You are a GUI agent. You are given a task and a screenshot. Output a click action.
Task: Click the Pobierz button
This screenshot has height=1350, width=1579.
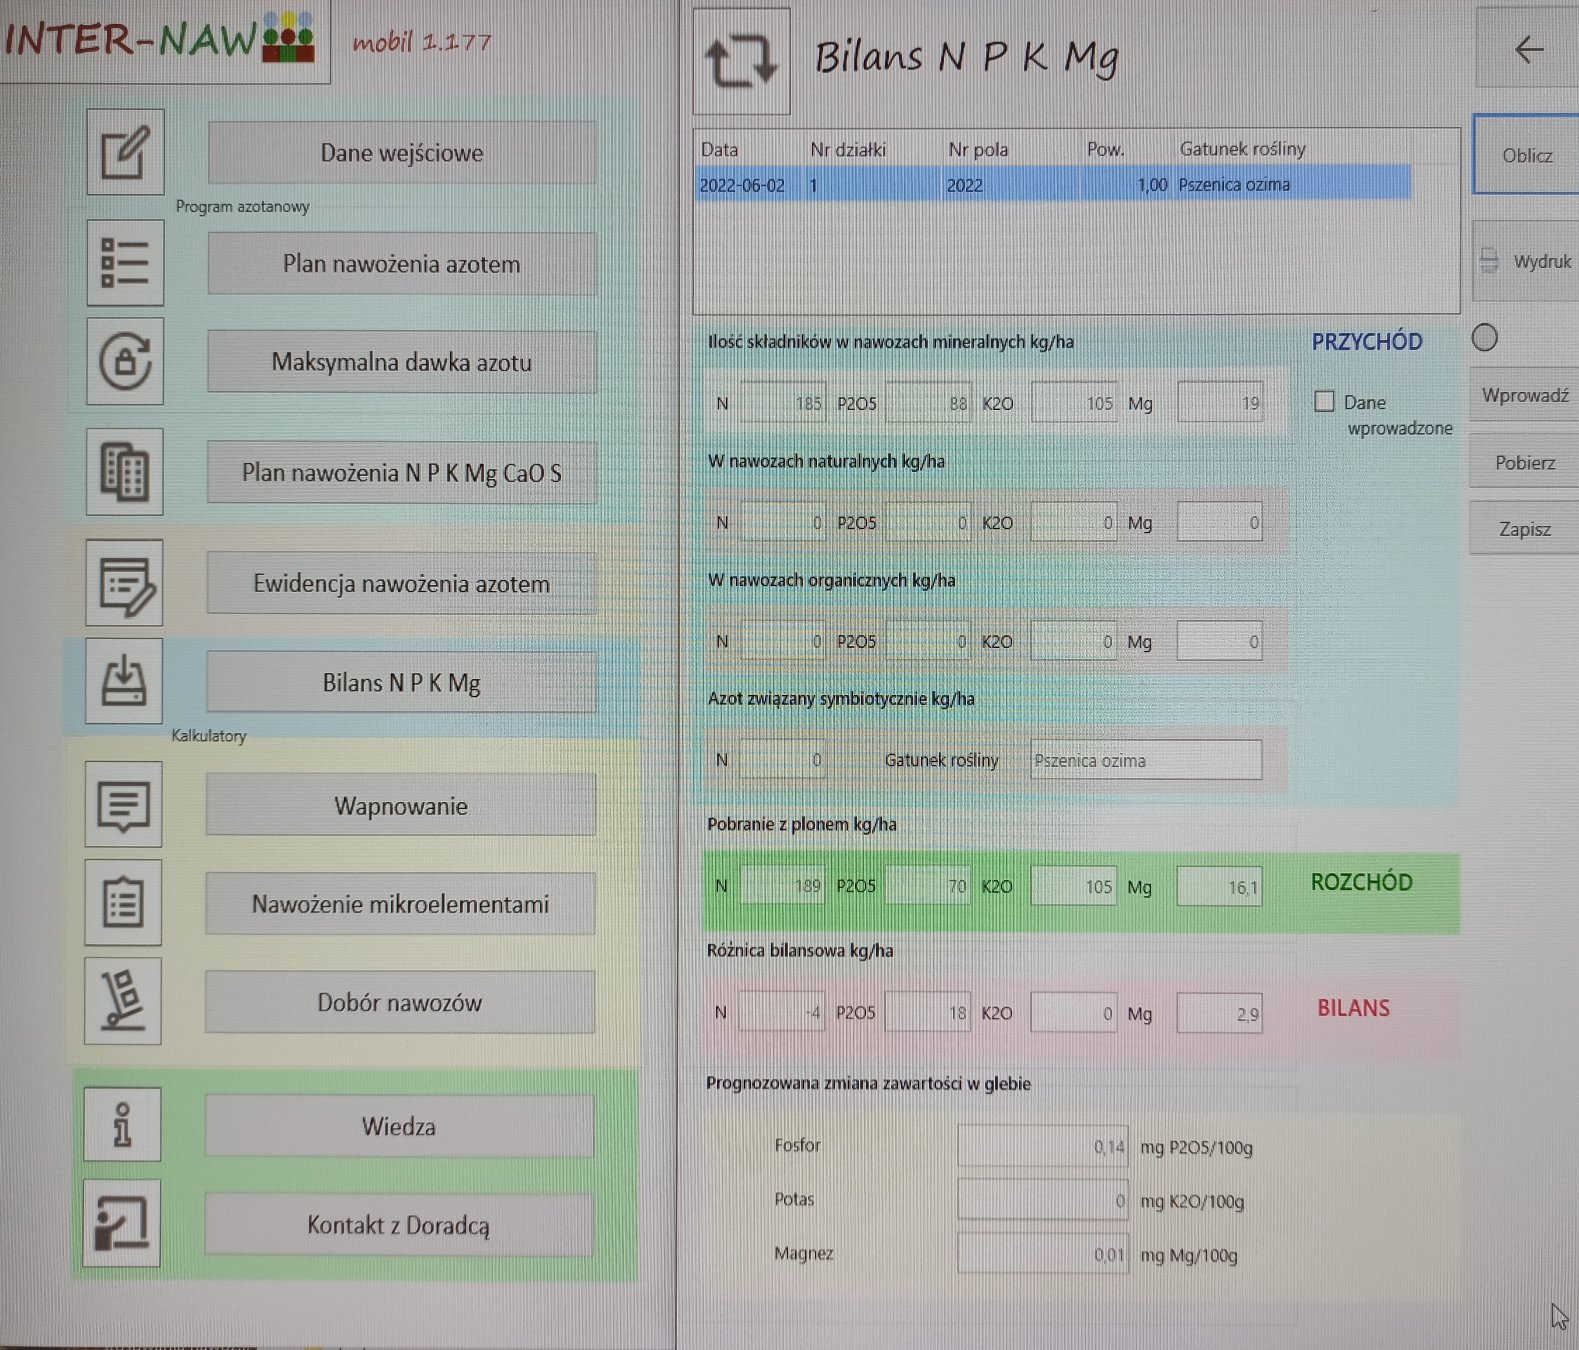tap(1524, 463)
